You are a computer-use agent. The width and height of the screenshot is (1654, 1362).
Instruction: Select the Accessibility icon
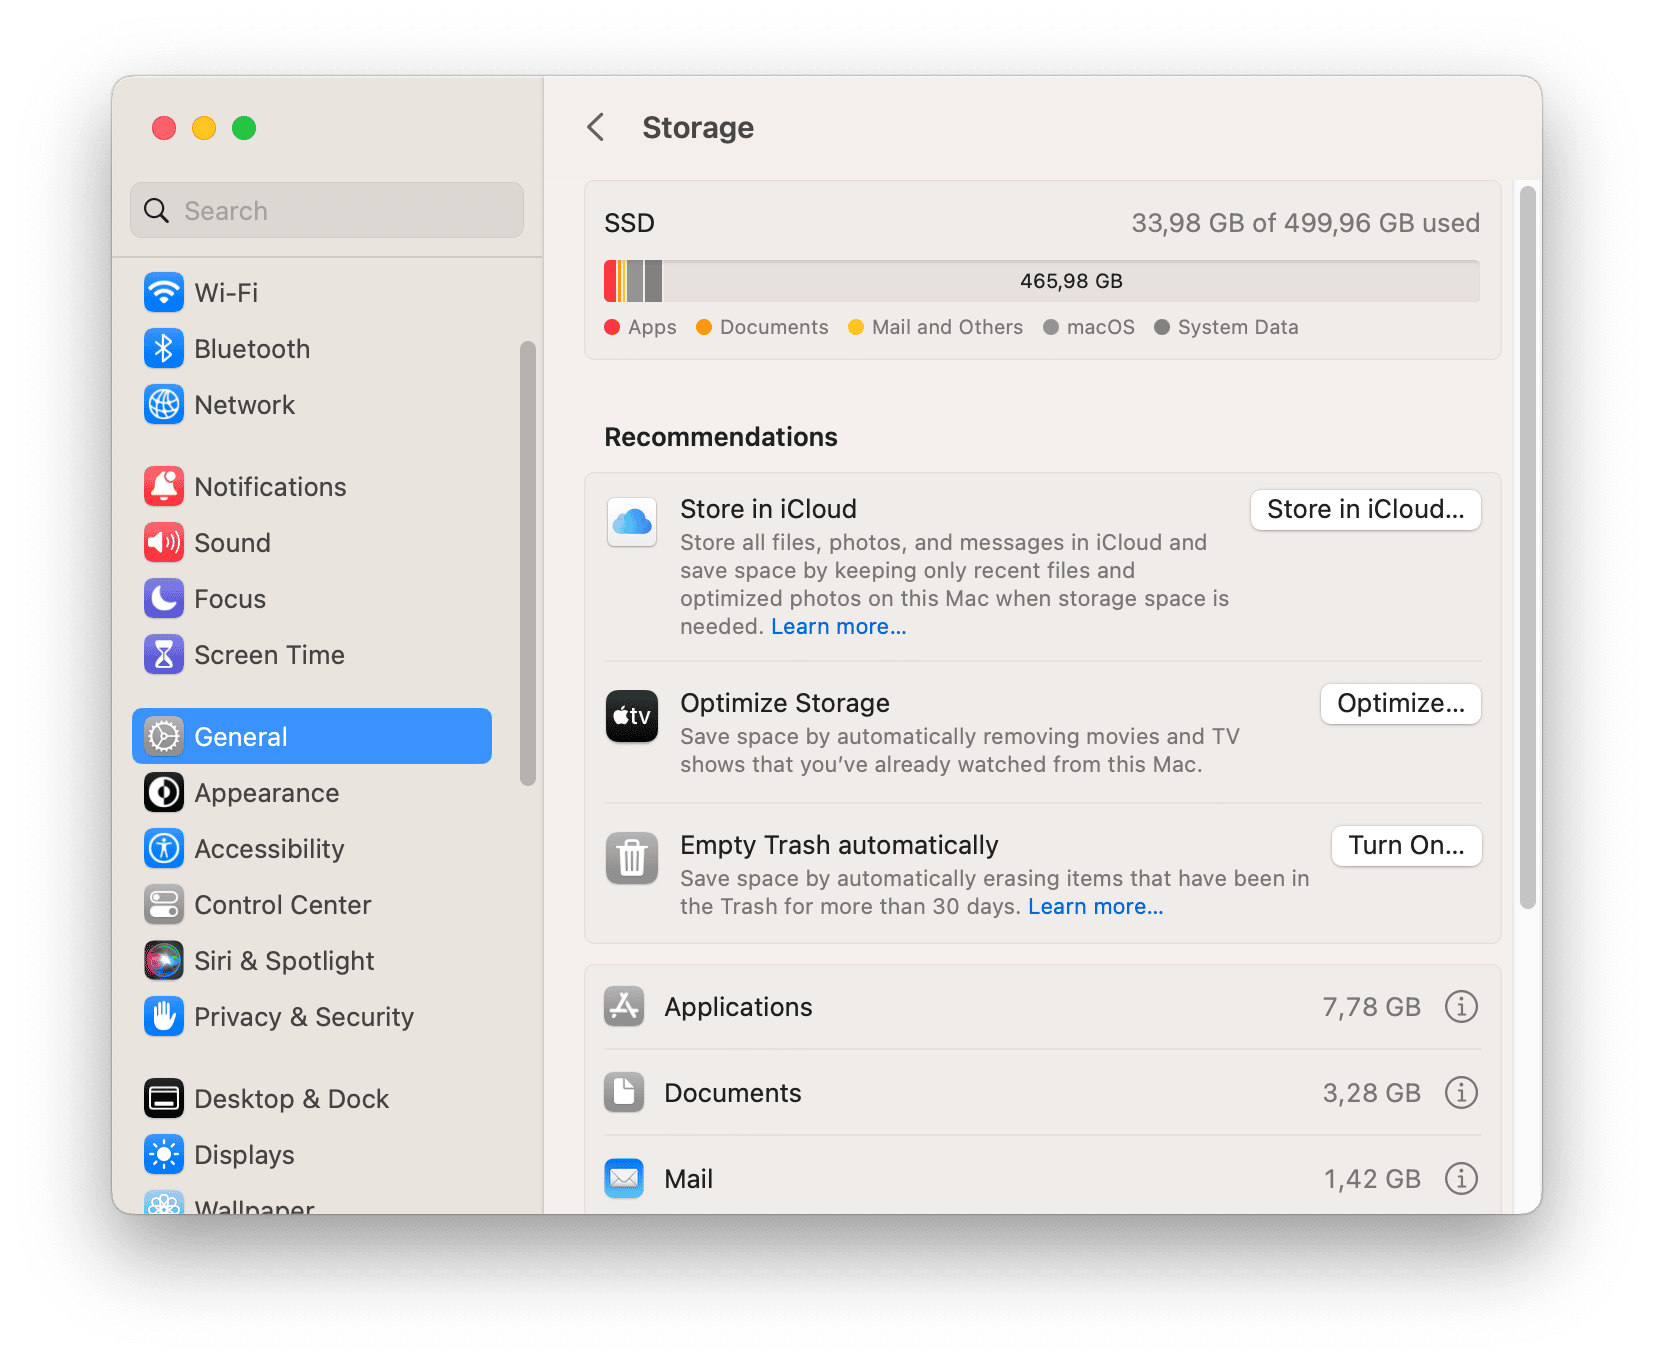click(164, 848)
